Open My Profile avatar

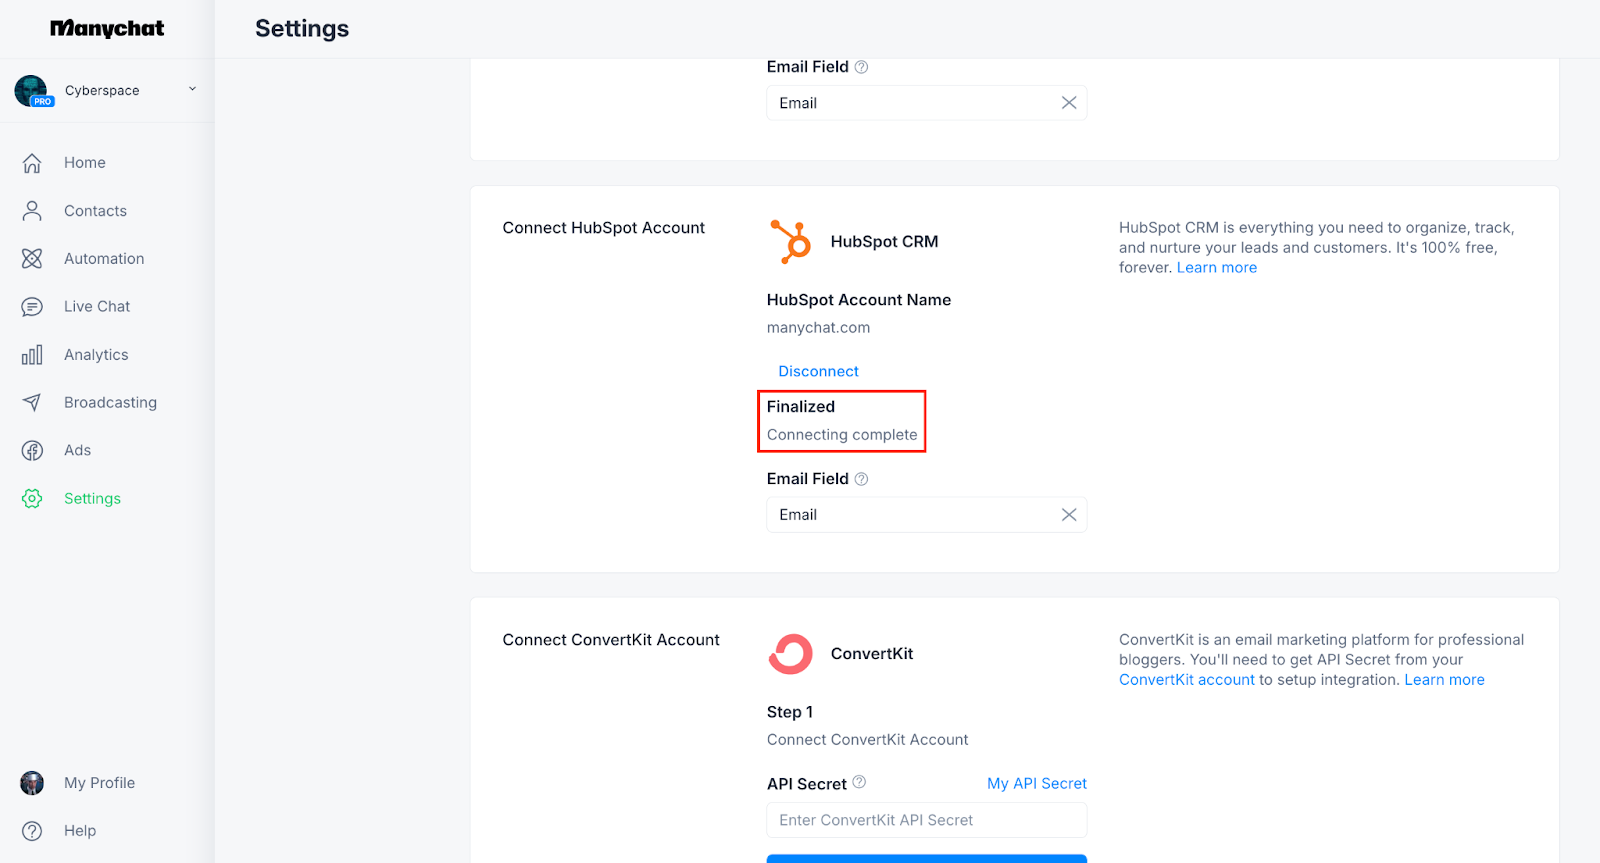[32, 783]
